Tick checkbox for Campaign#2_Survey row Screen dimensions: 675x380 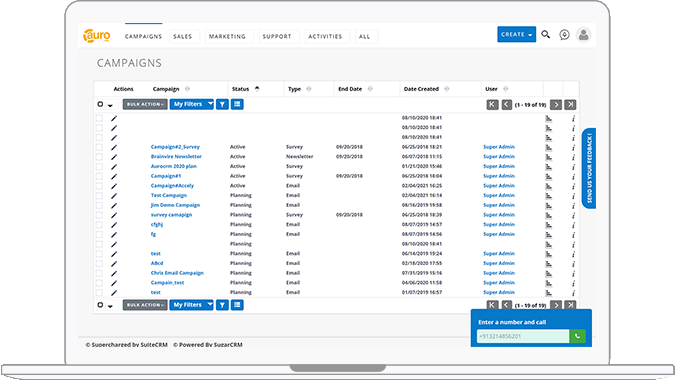[x=99, y=147]
